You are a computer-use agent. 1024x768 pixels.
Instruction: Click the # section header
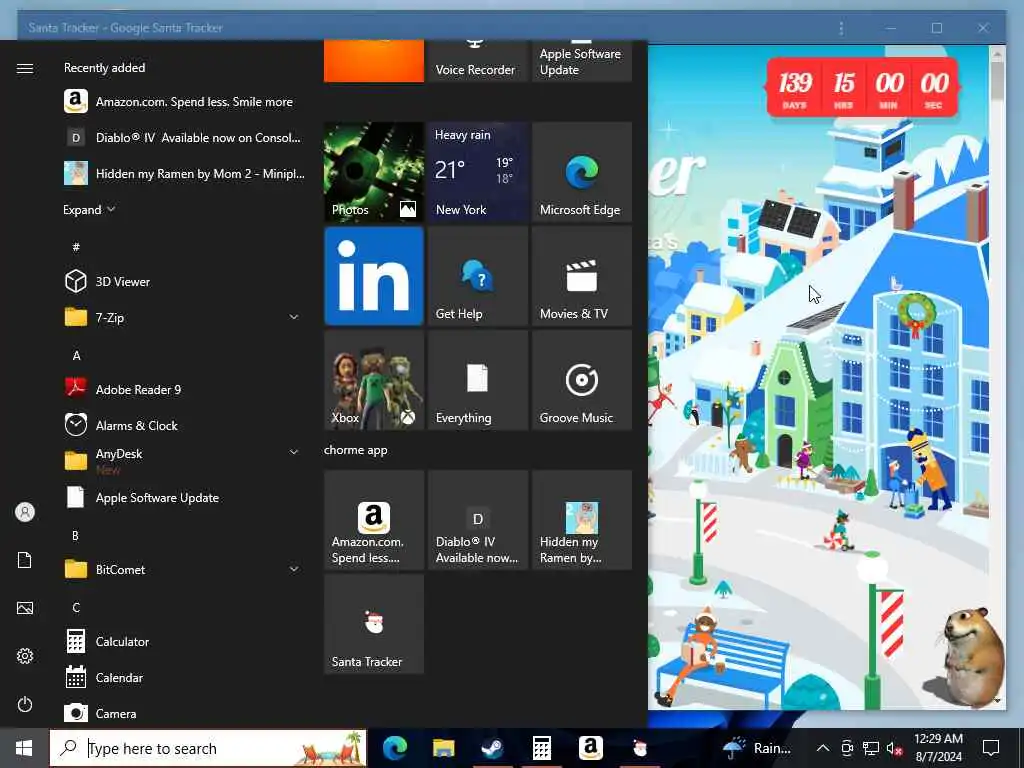76,247
